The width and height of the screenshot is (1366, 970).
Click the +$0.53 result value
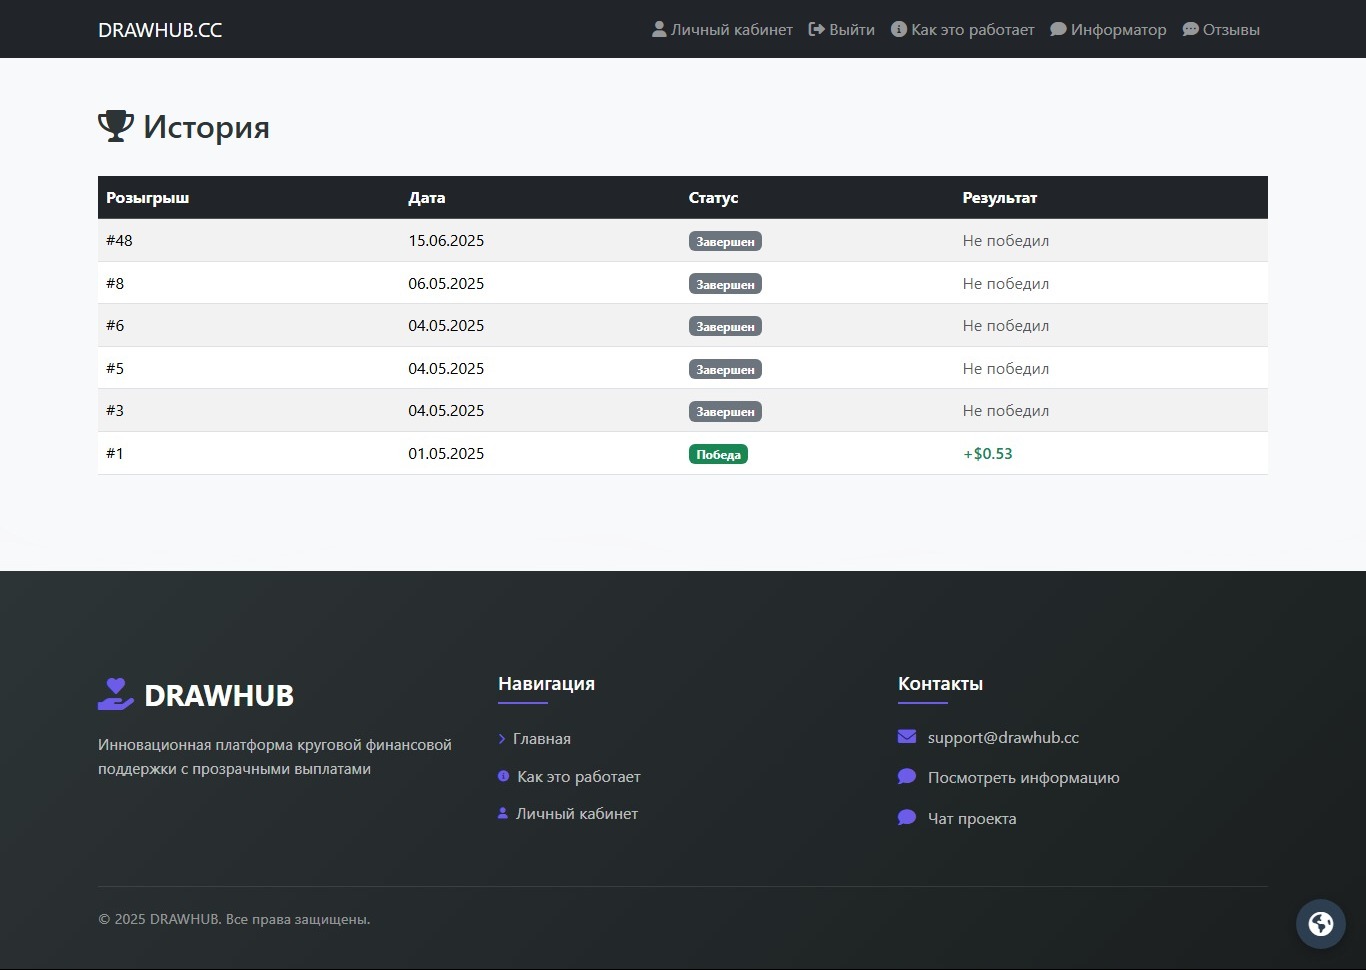click(988, 453)
